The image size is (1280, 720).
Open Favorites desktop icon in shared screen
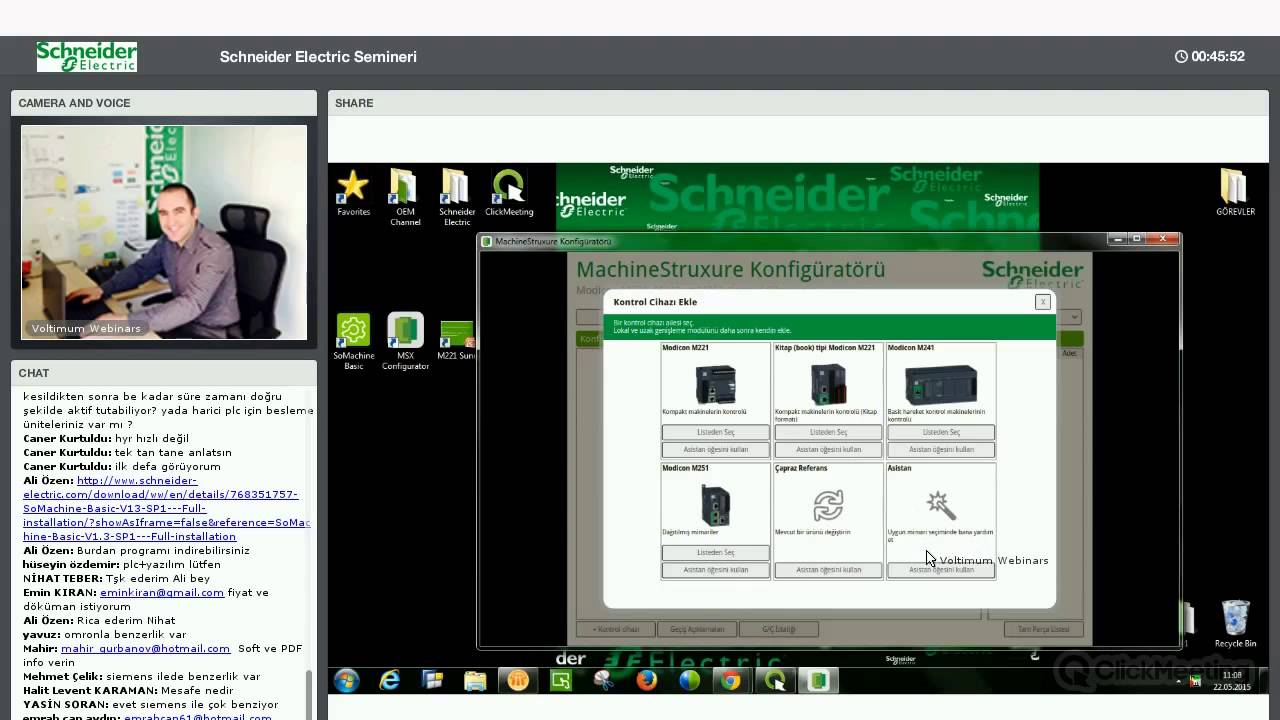[353, 192]
